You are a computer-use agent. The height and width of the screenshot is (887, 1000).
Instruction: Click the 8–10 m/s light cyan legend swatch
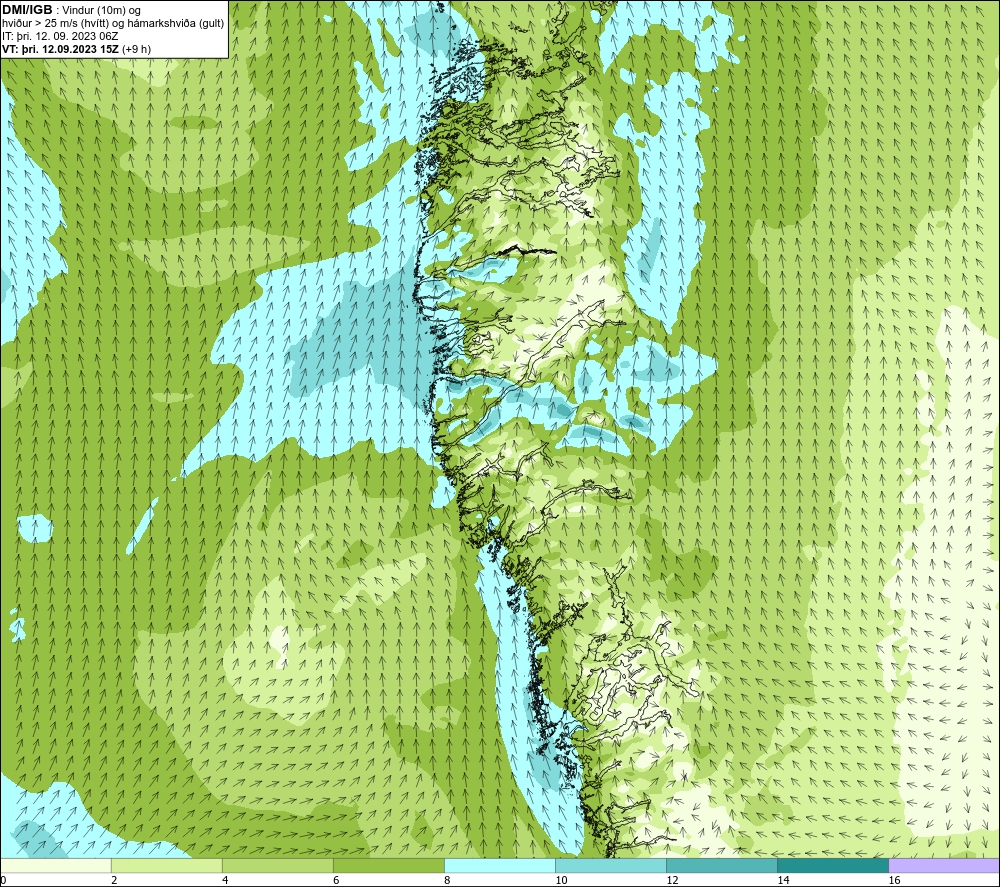click(500, 866)
